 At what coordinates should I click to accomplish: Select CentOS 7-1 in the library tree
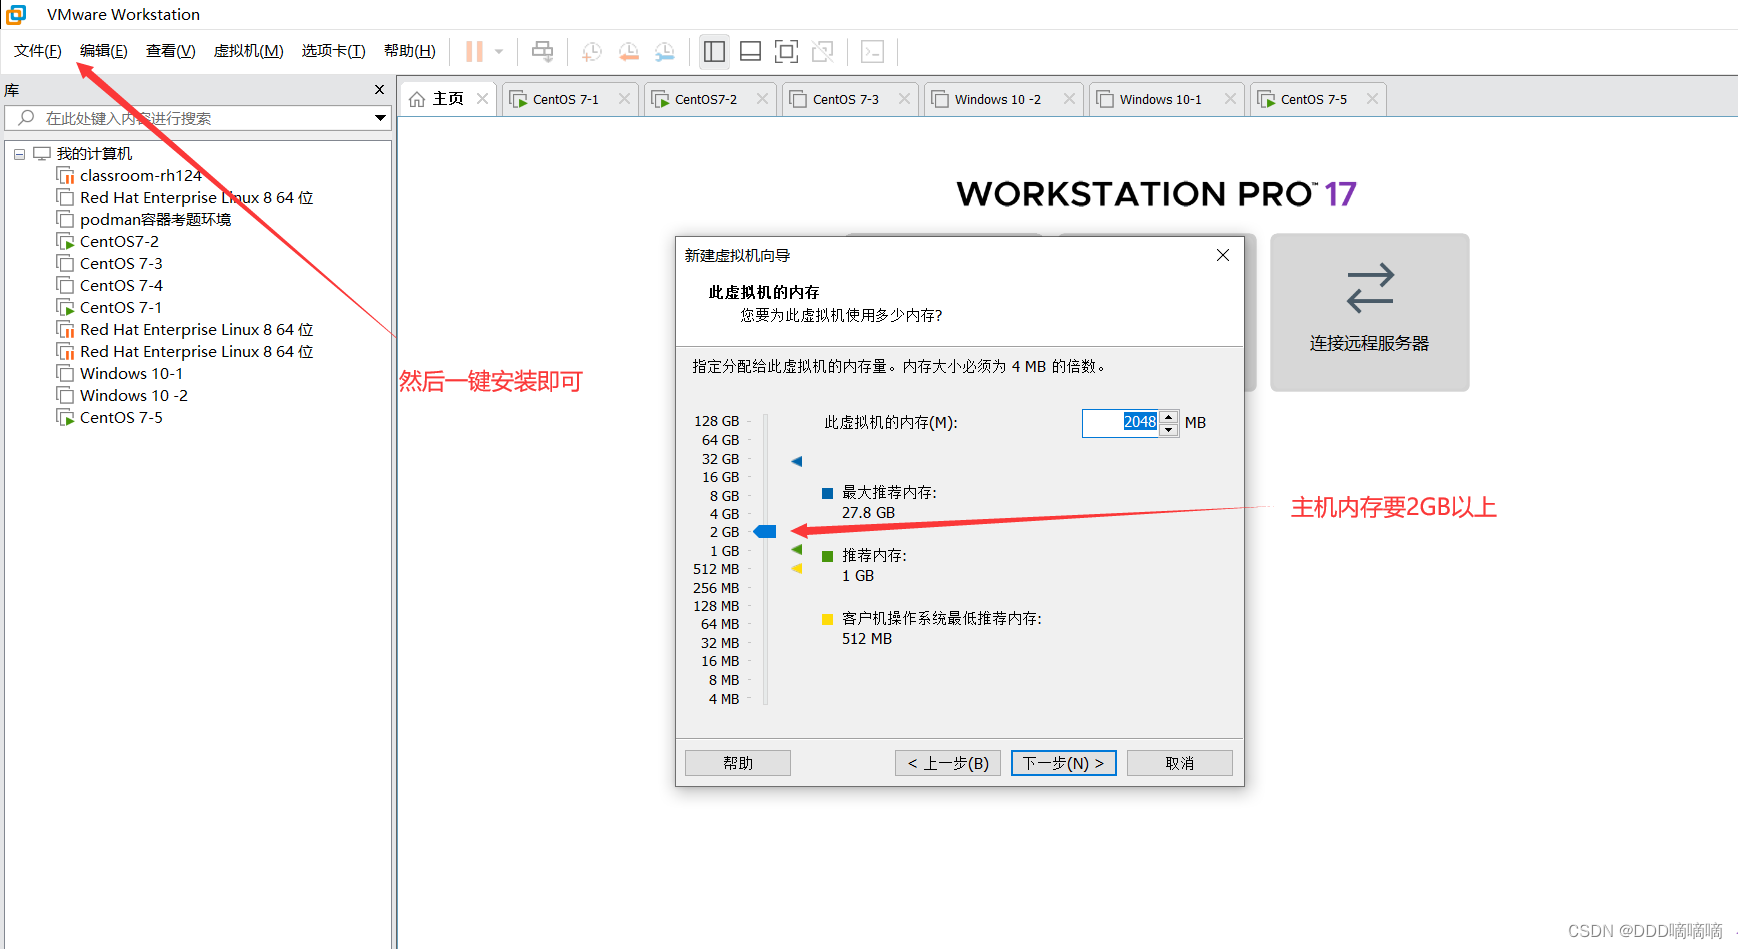coord(121,307)
